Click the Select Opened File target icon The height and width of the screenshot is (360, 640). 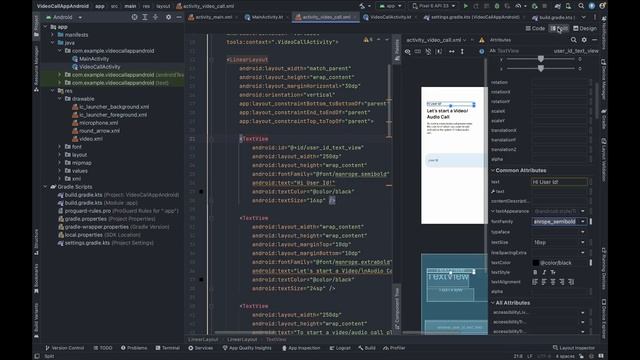(x=134, y=17)
